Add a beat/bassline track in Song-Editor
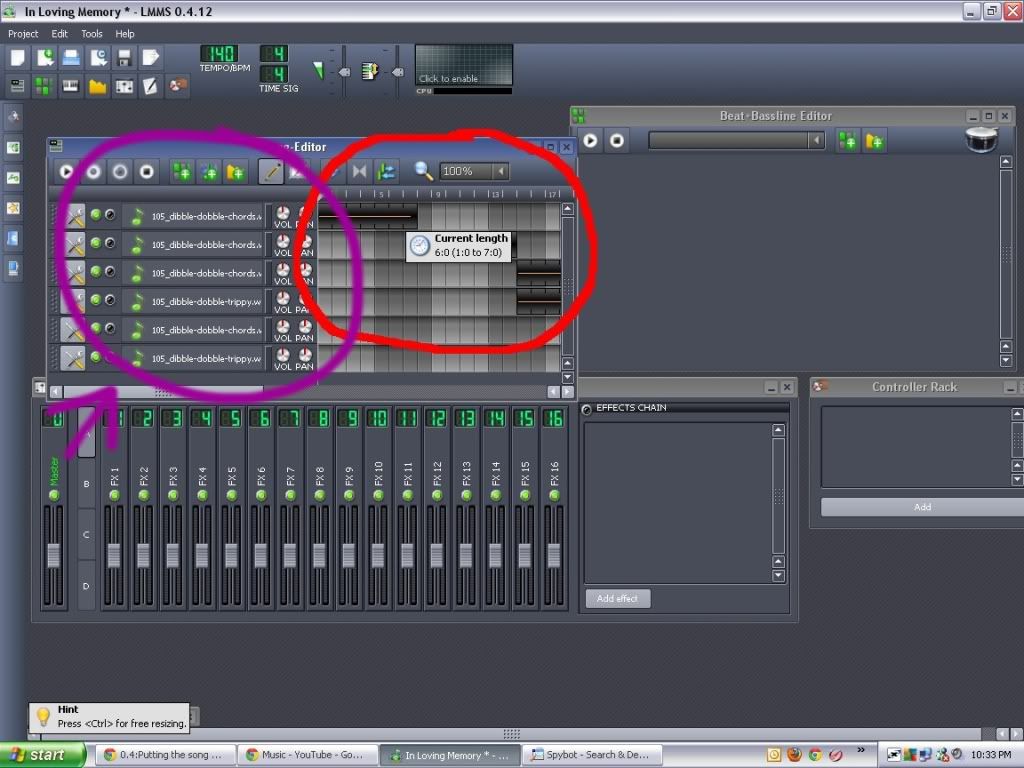The height and width of the screenshot is (768, 1024). pyautogui.click(x=181, y=172)
